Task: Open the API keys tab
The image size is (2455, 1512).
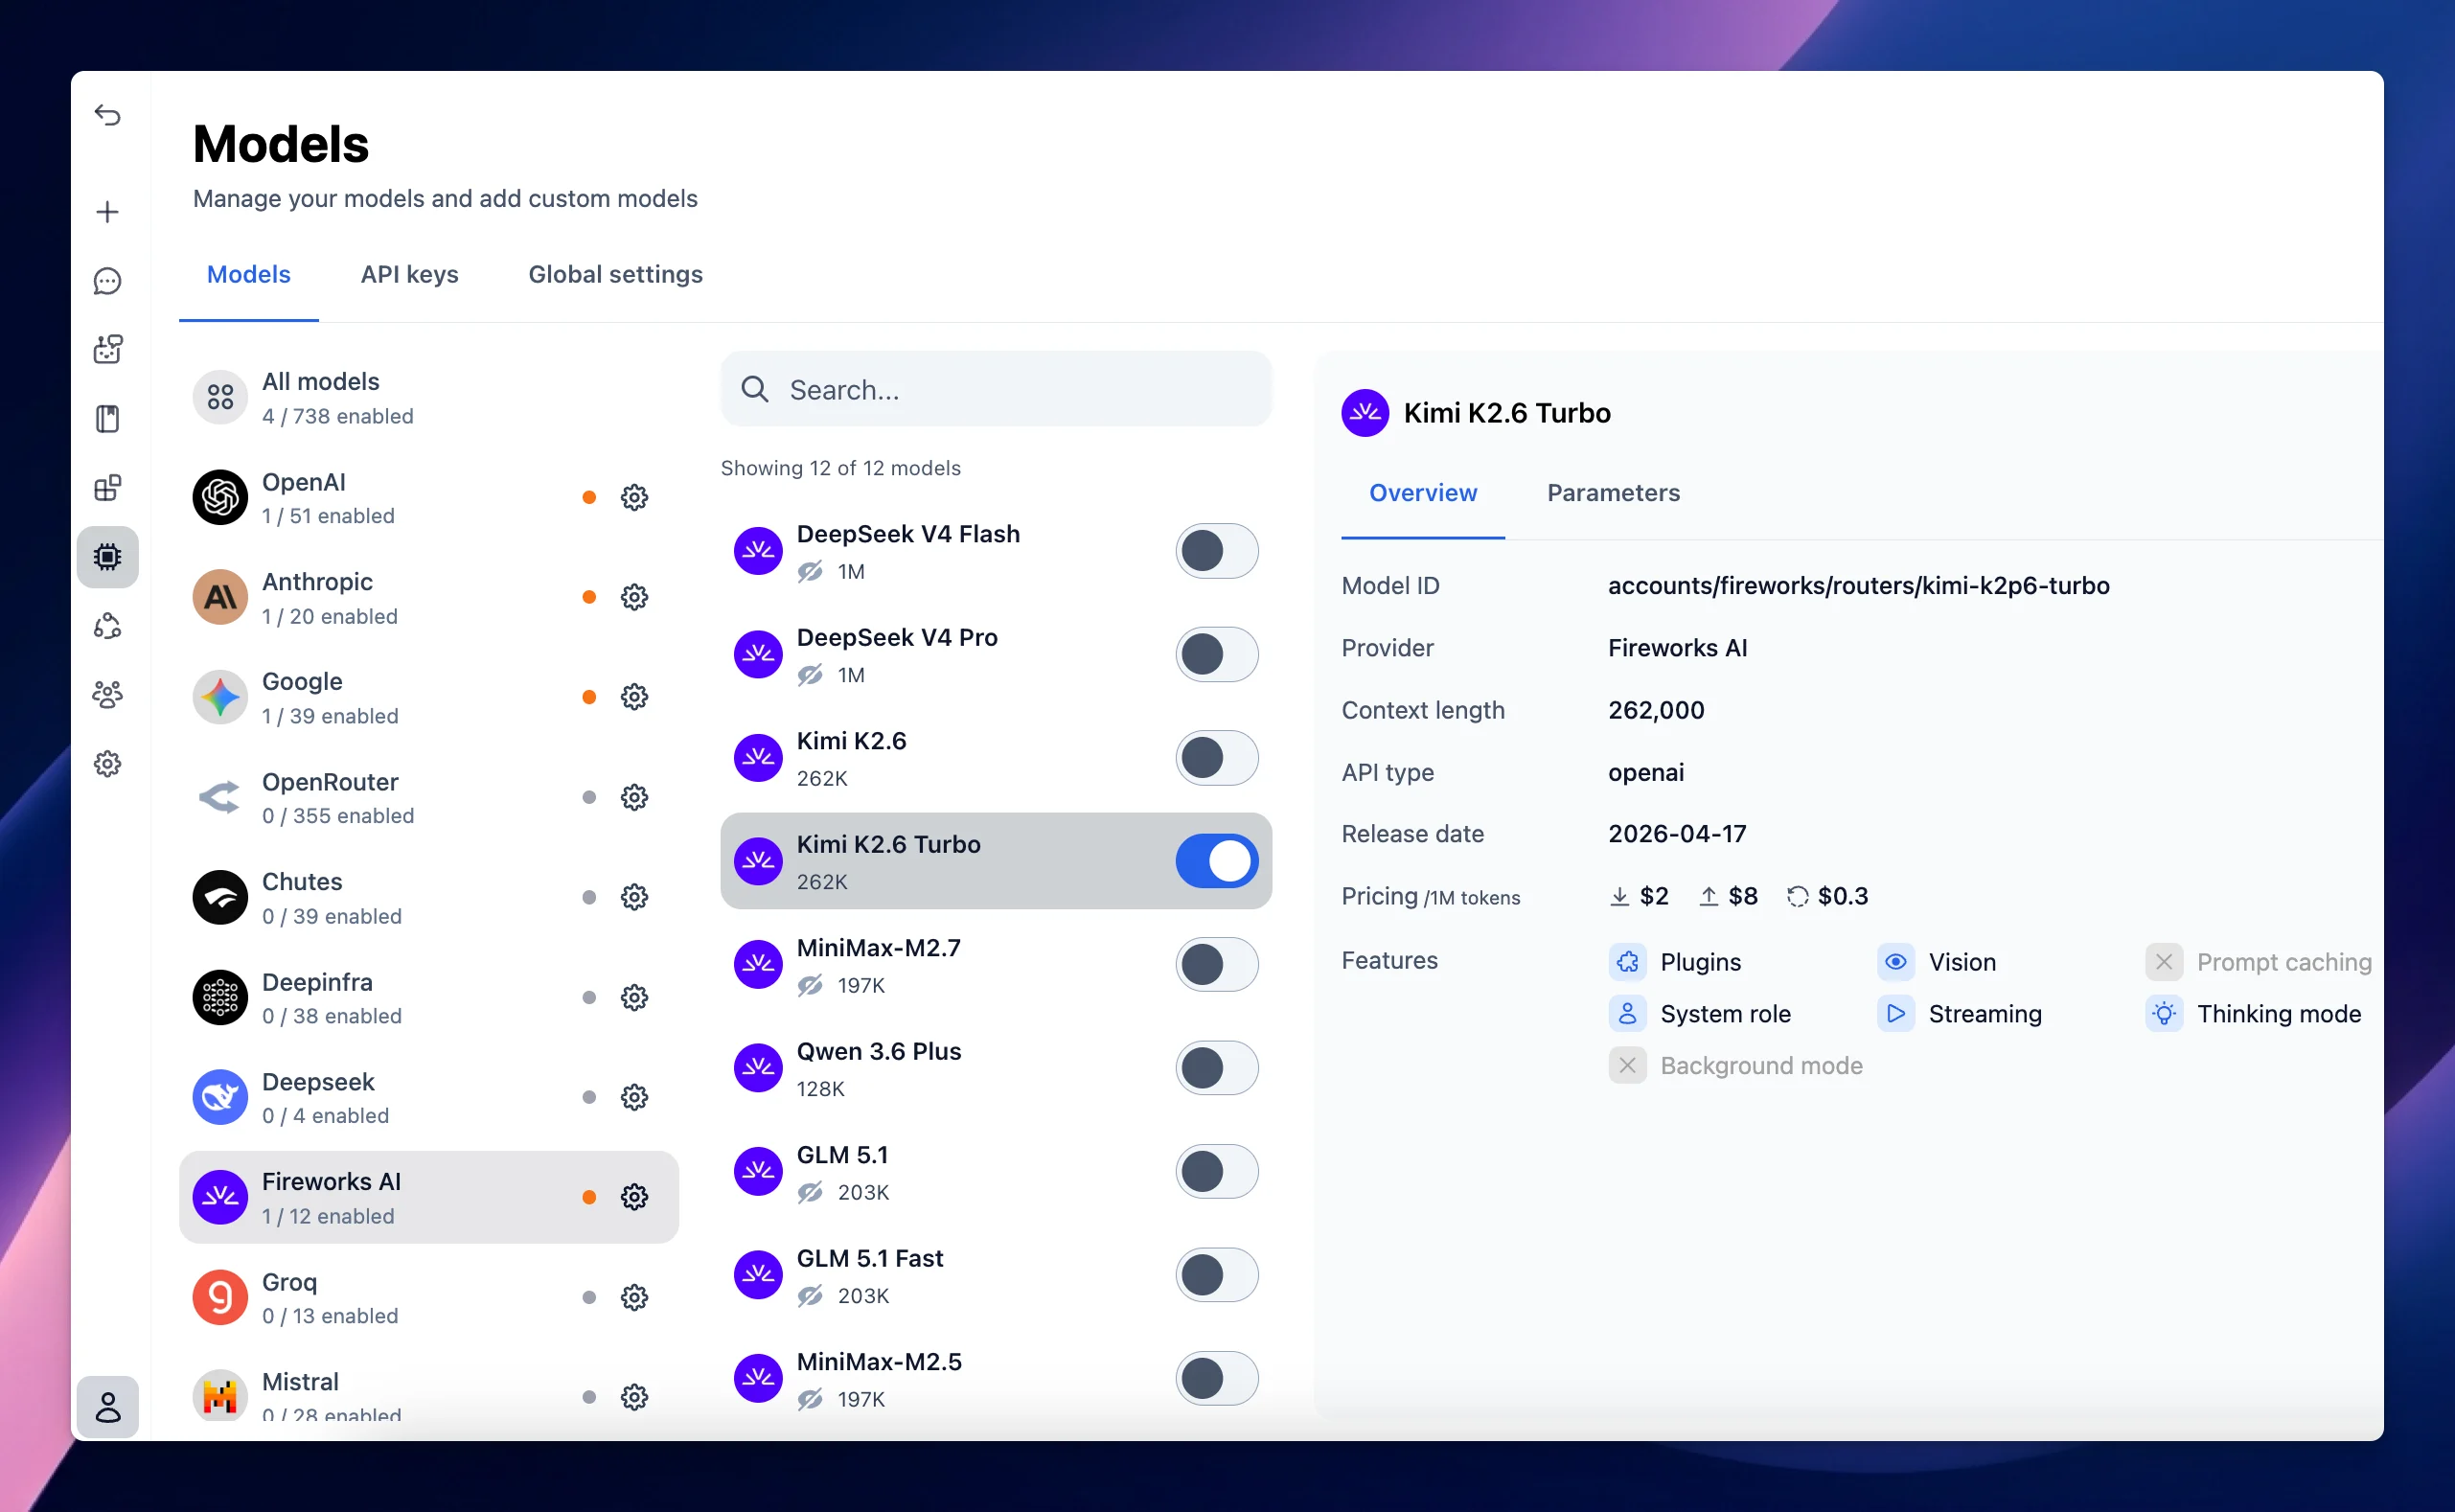Action: pos(409,274)
